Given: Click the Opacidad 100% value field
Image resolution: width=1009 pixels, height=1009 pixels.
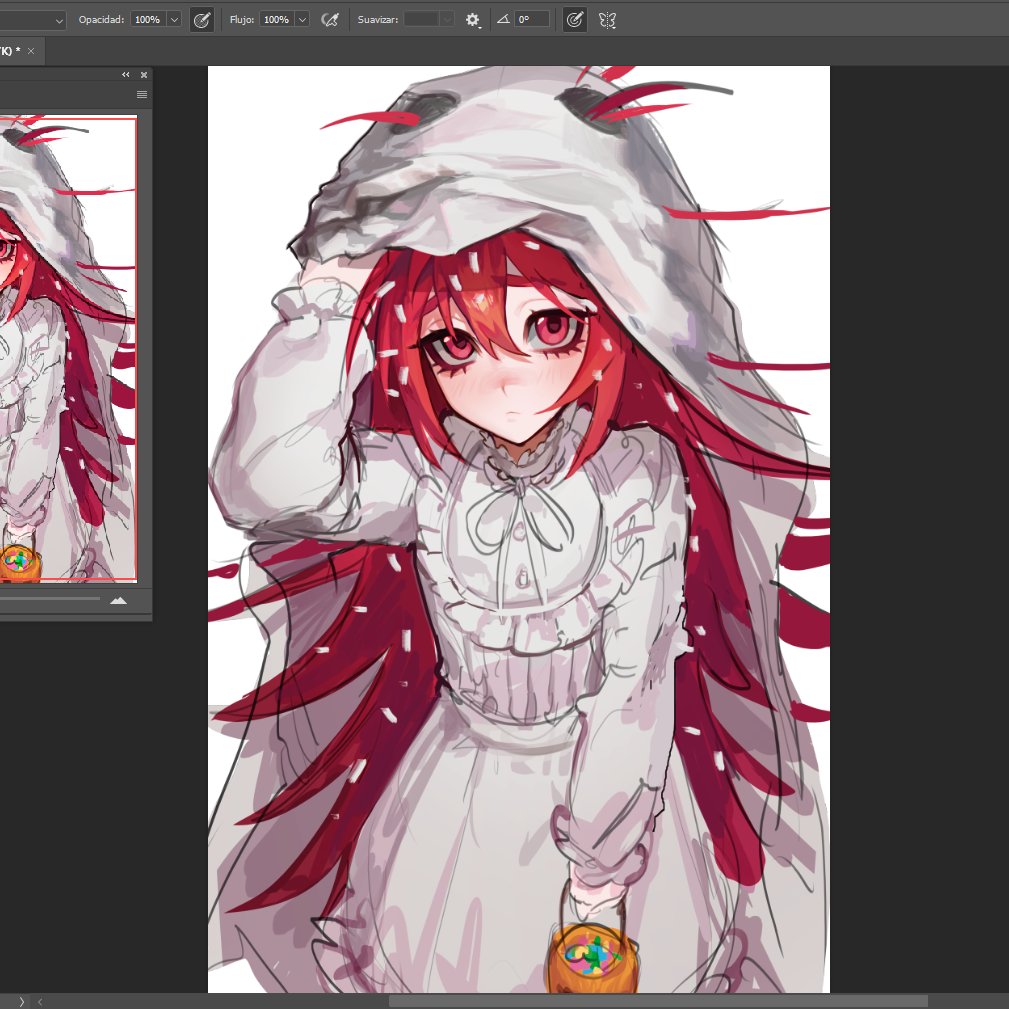Looking at the screenshot, I should 148,19.
